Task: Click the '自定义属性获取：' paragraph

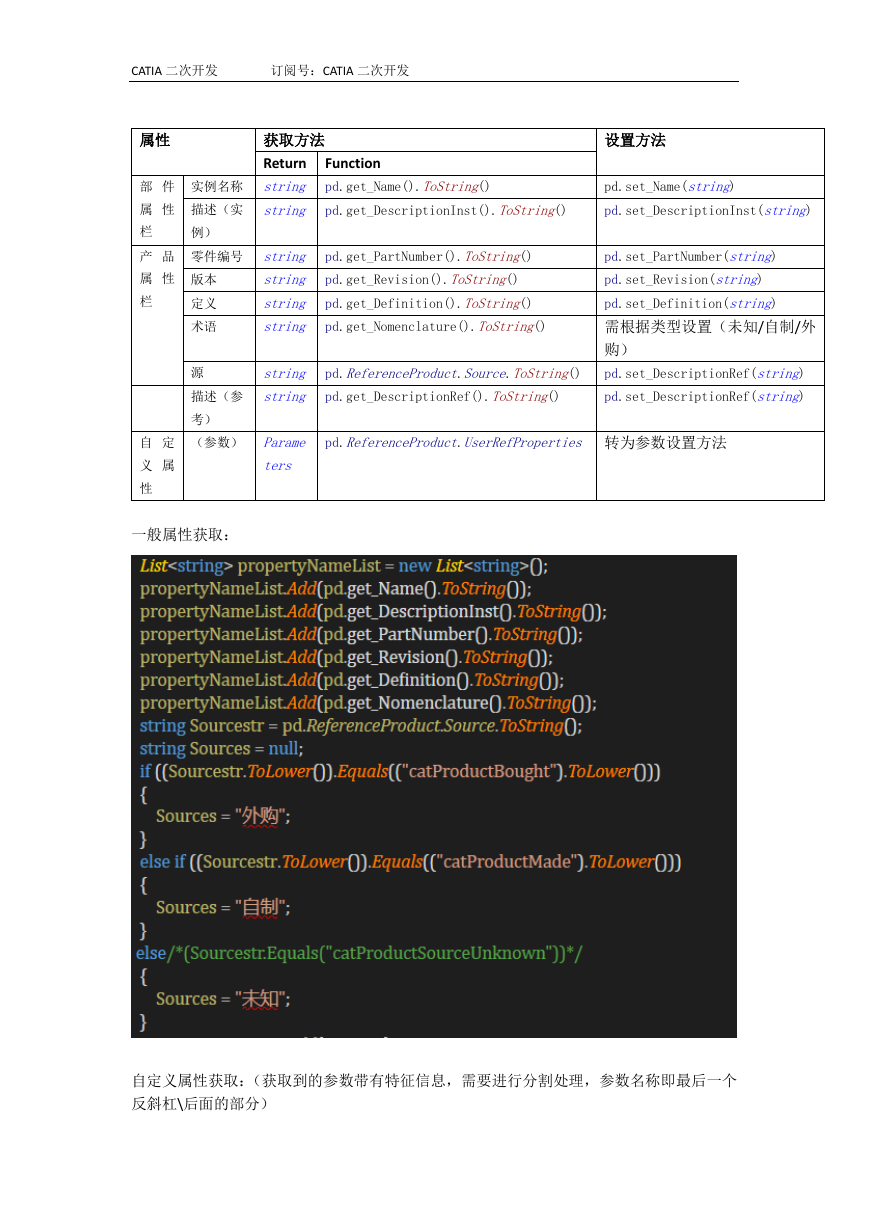Action: click(x=434, y=1081)
